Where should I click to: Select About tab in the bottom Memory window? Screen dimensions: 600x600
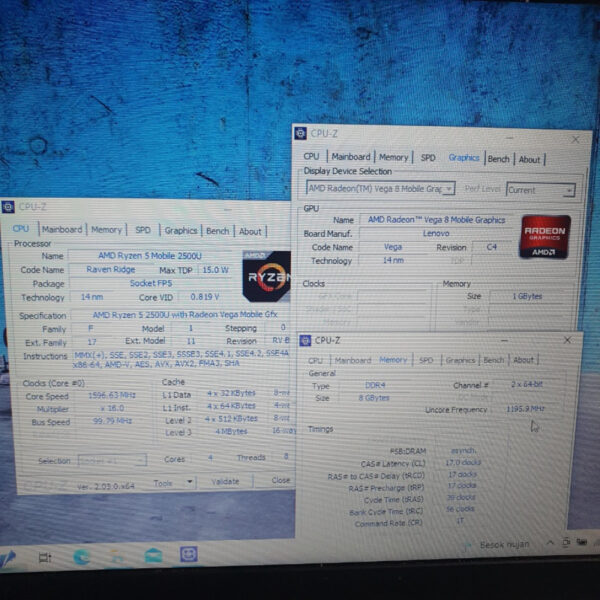tap(523, 360)
